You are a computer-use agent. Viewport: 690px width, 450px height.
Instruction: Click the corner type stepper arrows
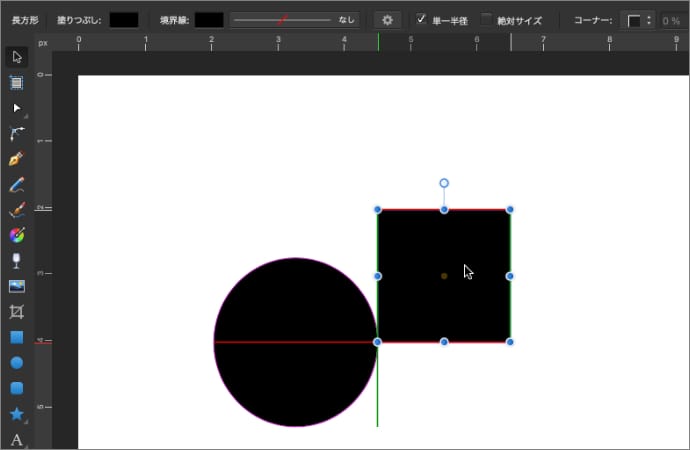coord(649,20)
